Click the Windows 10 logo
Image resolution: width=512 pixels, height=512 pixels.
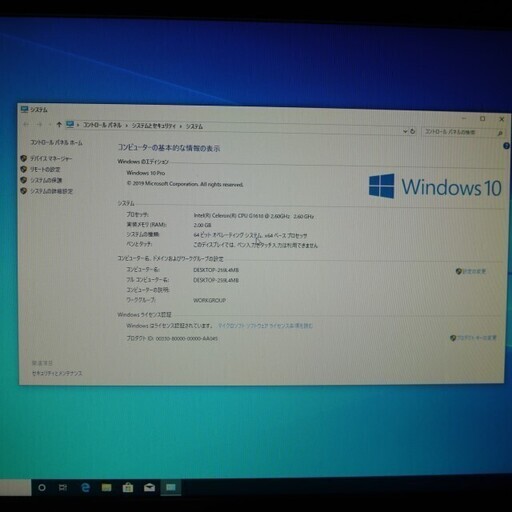tap(435, 186)
